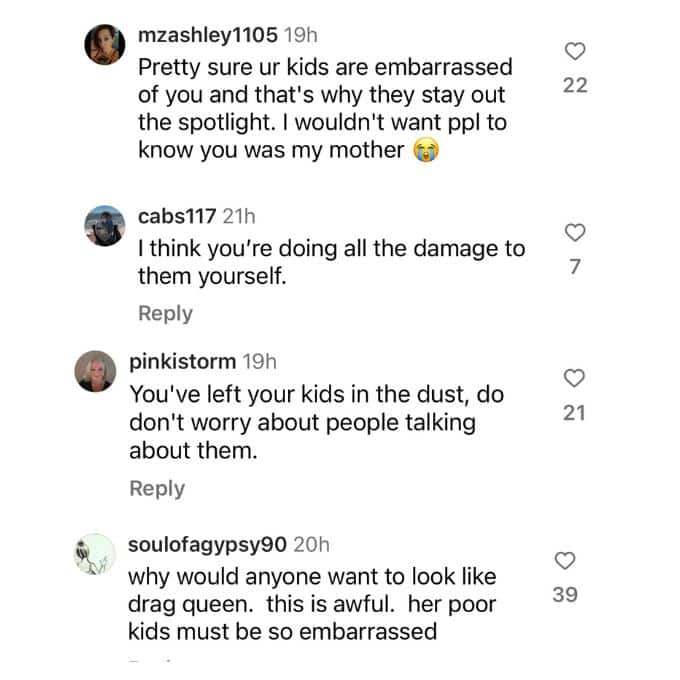View the 22 likes on mzashley1105's comment
Viewport: 680px width, 680px height.
575,85
